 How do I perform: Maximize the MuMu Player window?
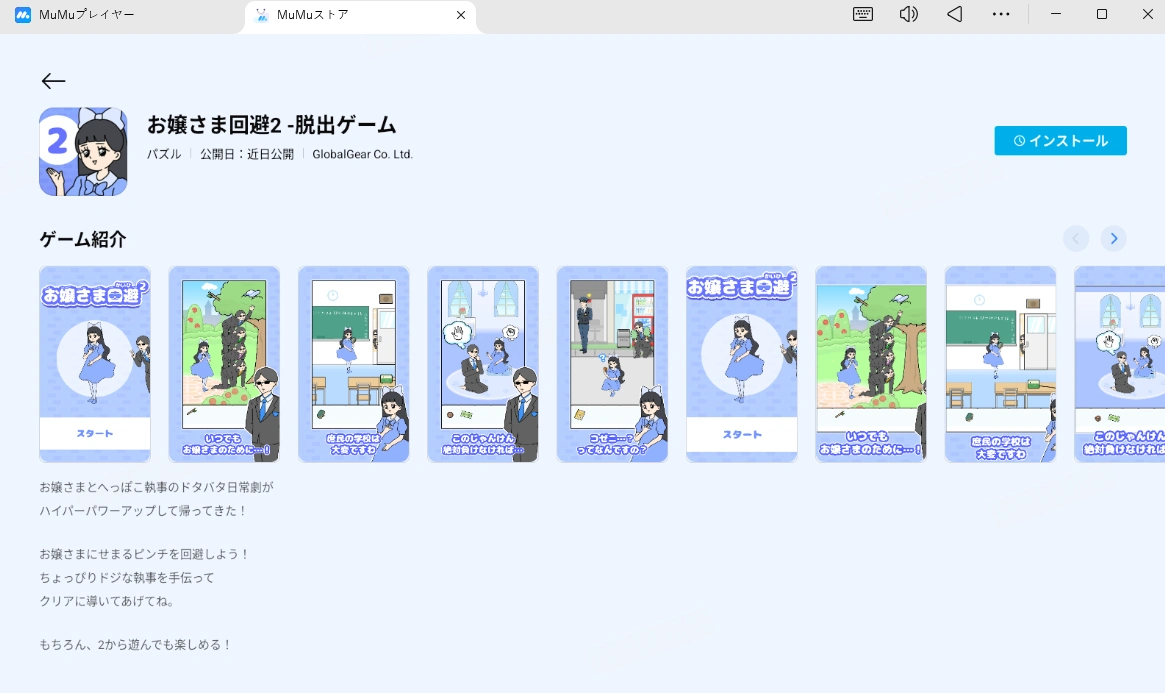pos(1102,14)
